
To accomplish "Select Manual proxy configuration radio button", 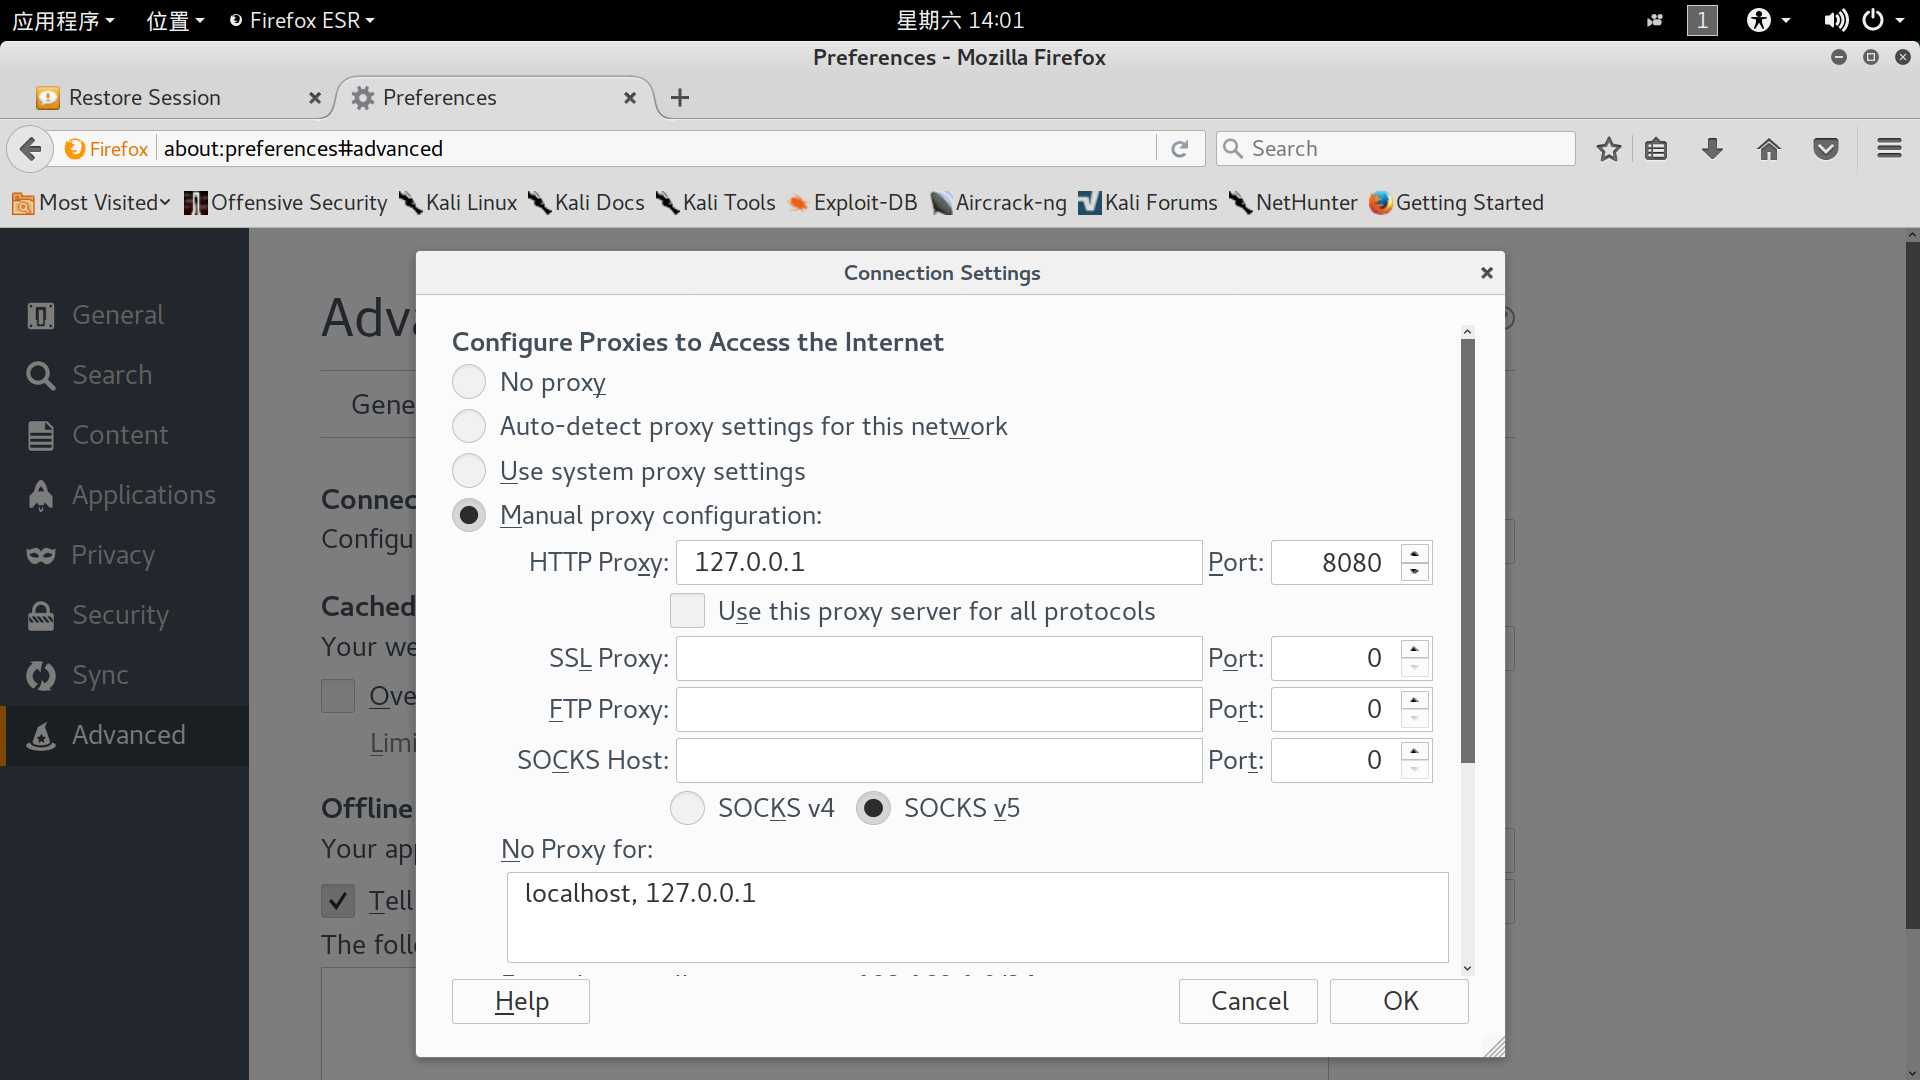I will (469, 514).
